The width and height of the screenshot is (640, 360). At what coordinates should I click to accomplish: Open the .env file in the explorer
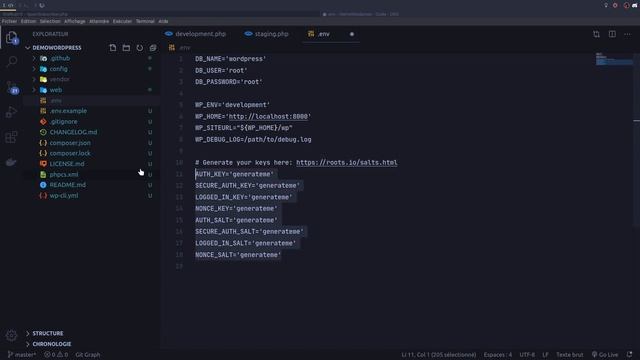tap(56, 100)
